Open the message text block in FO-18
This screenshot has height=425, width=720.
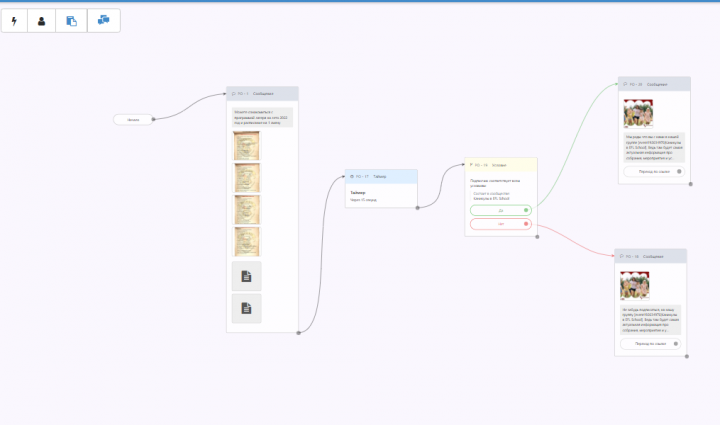click(x=651, y=319)
